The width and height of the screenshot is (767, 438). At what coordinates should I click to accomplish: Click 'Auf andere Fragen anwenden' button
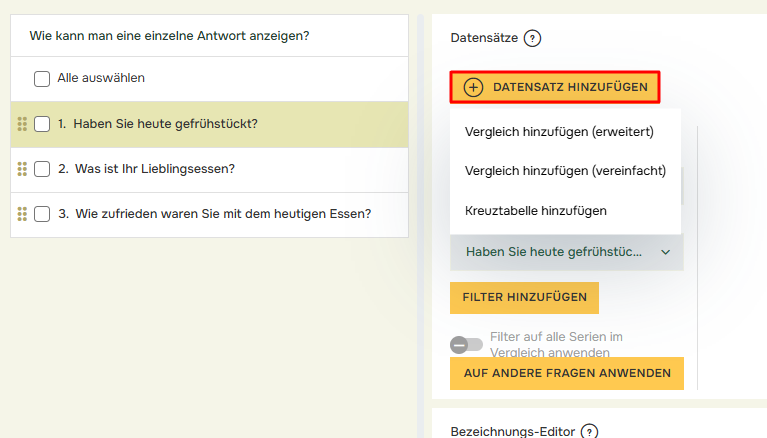(566, 373)
